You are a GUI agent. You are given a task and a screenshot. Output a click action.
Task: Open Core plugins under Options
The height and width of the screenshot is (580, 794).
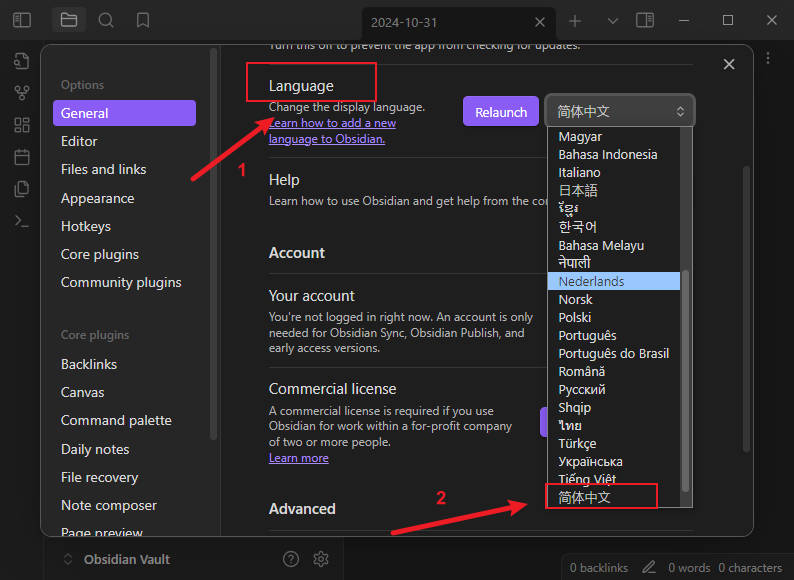[x=124, y=254]
